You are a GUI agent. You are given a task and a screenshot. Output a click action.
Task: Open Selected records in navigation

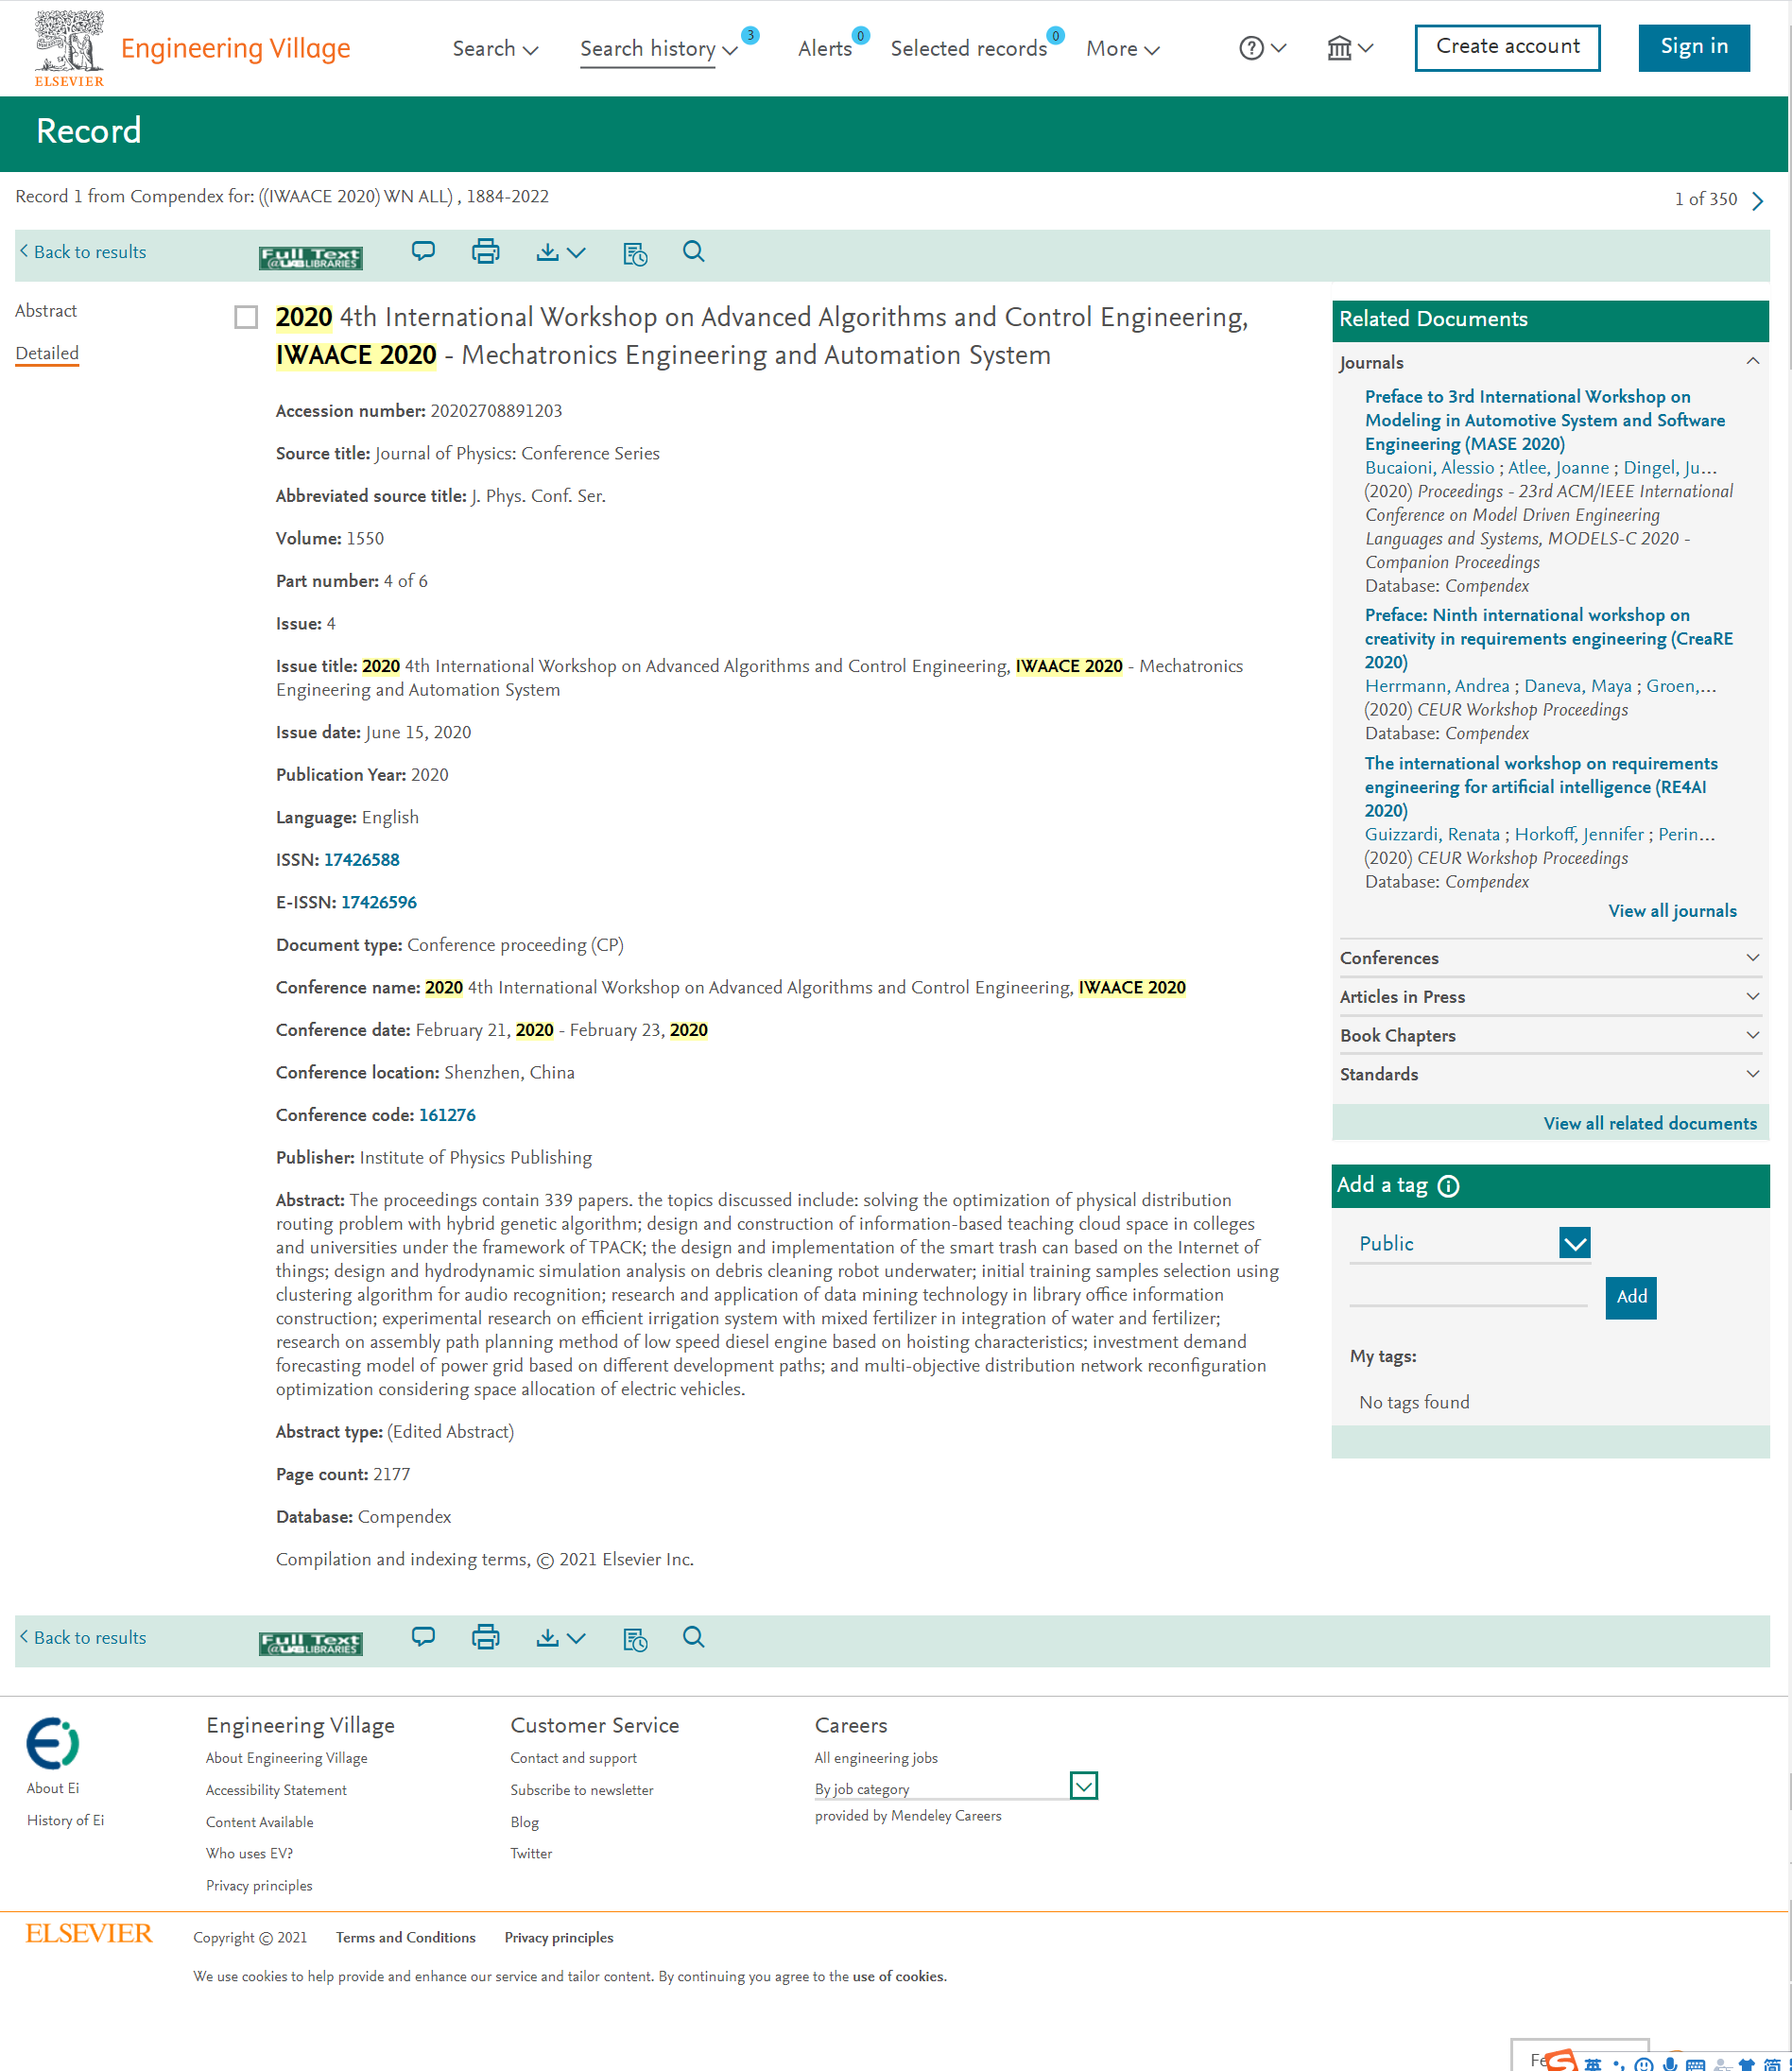[968, 48]
